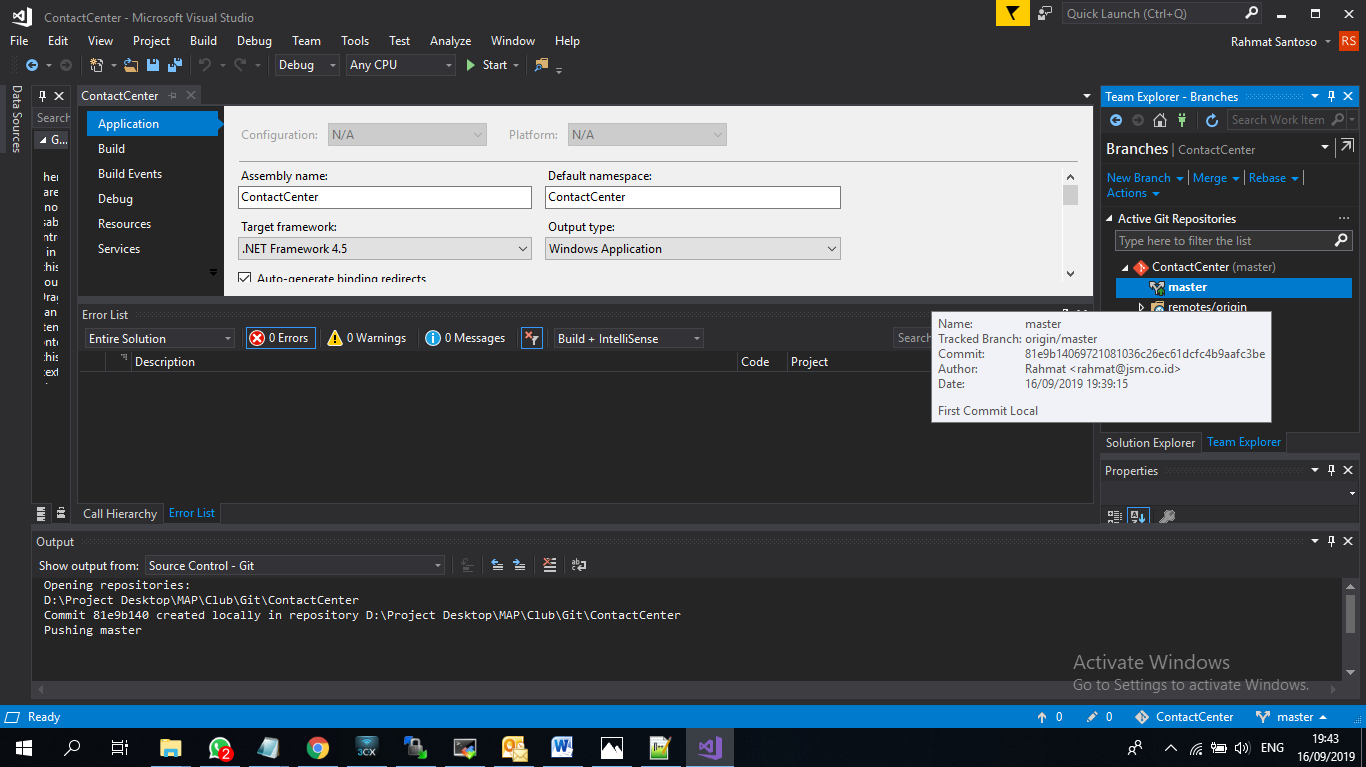Open the Build menu
The image size is (1366, 767).
click(x=203, y=41)
